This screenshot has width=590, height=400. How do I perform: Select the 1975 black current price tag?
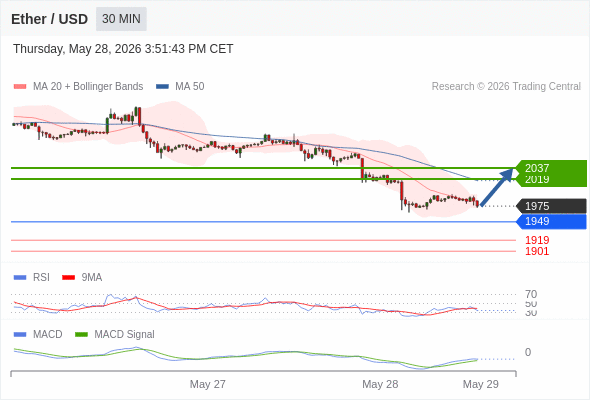point(551,206)
